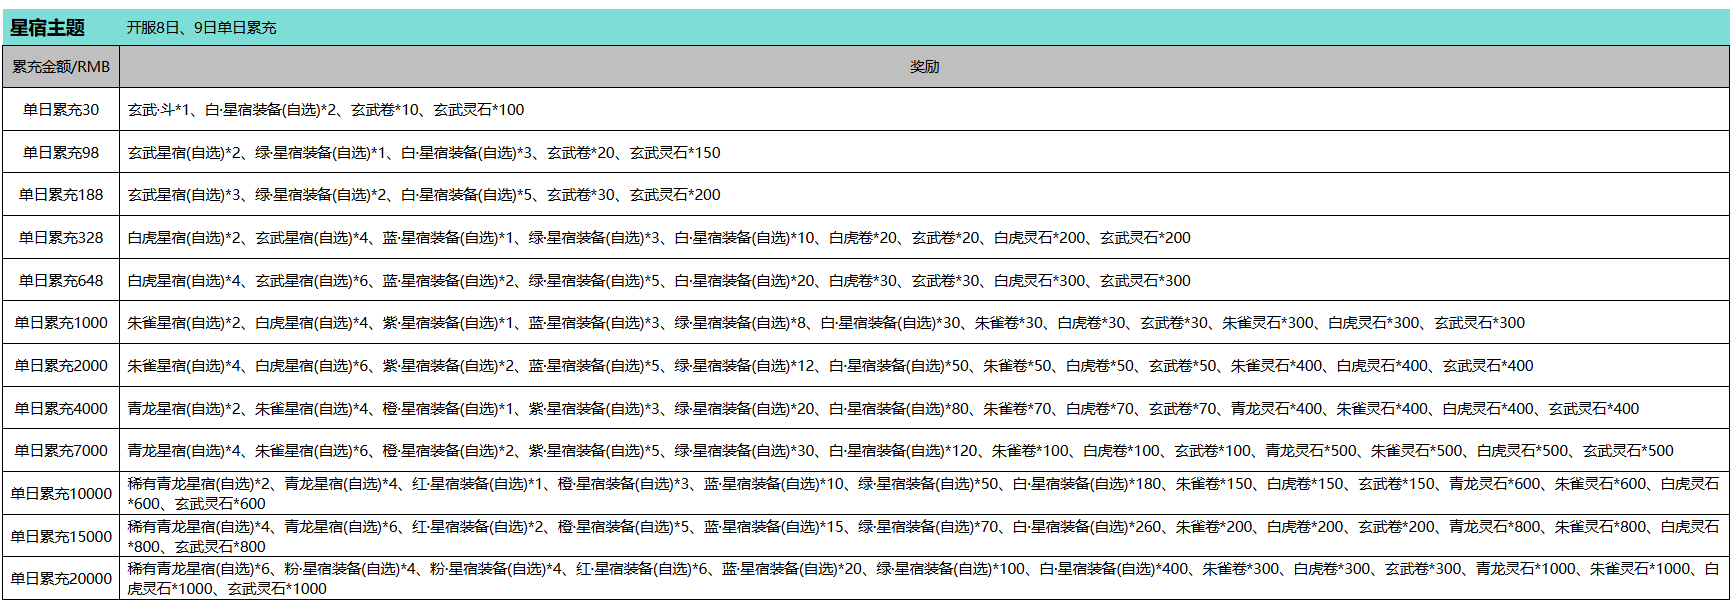This screenshot has width=1735, height=612.
Task: Click the 单日累充7000 row label cell
Action: click(x=61, y=451)
